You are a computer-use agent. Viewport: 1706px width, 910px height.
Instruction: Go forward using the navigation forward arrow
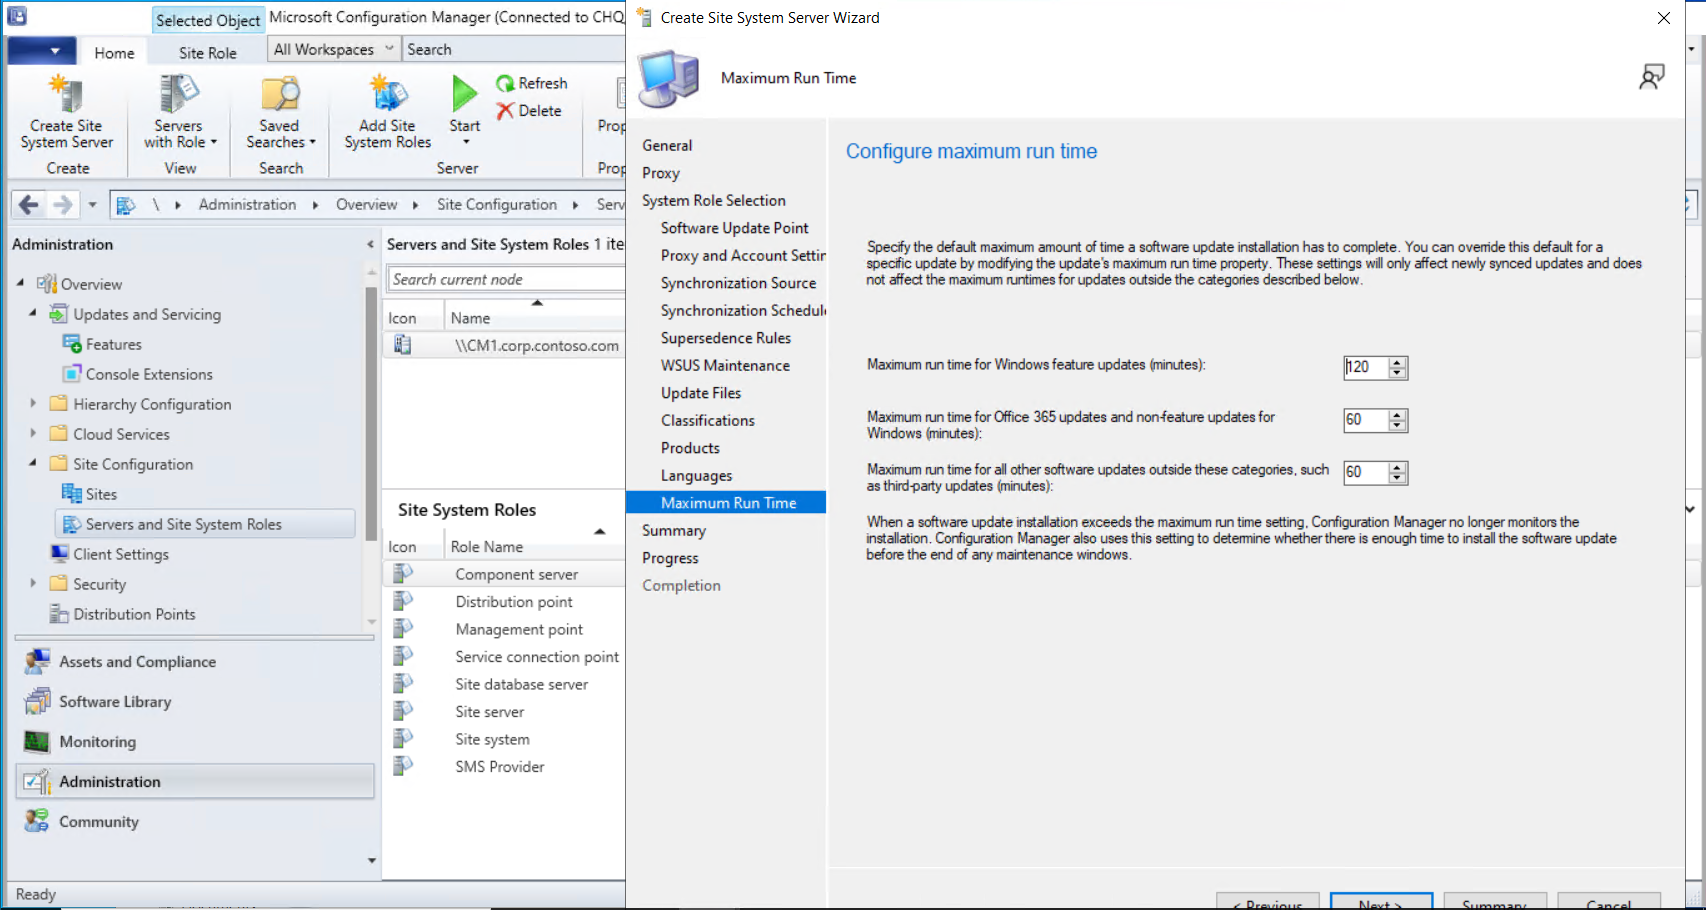62,205
